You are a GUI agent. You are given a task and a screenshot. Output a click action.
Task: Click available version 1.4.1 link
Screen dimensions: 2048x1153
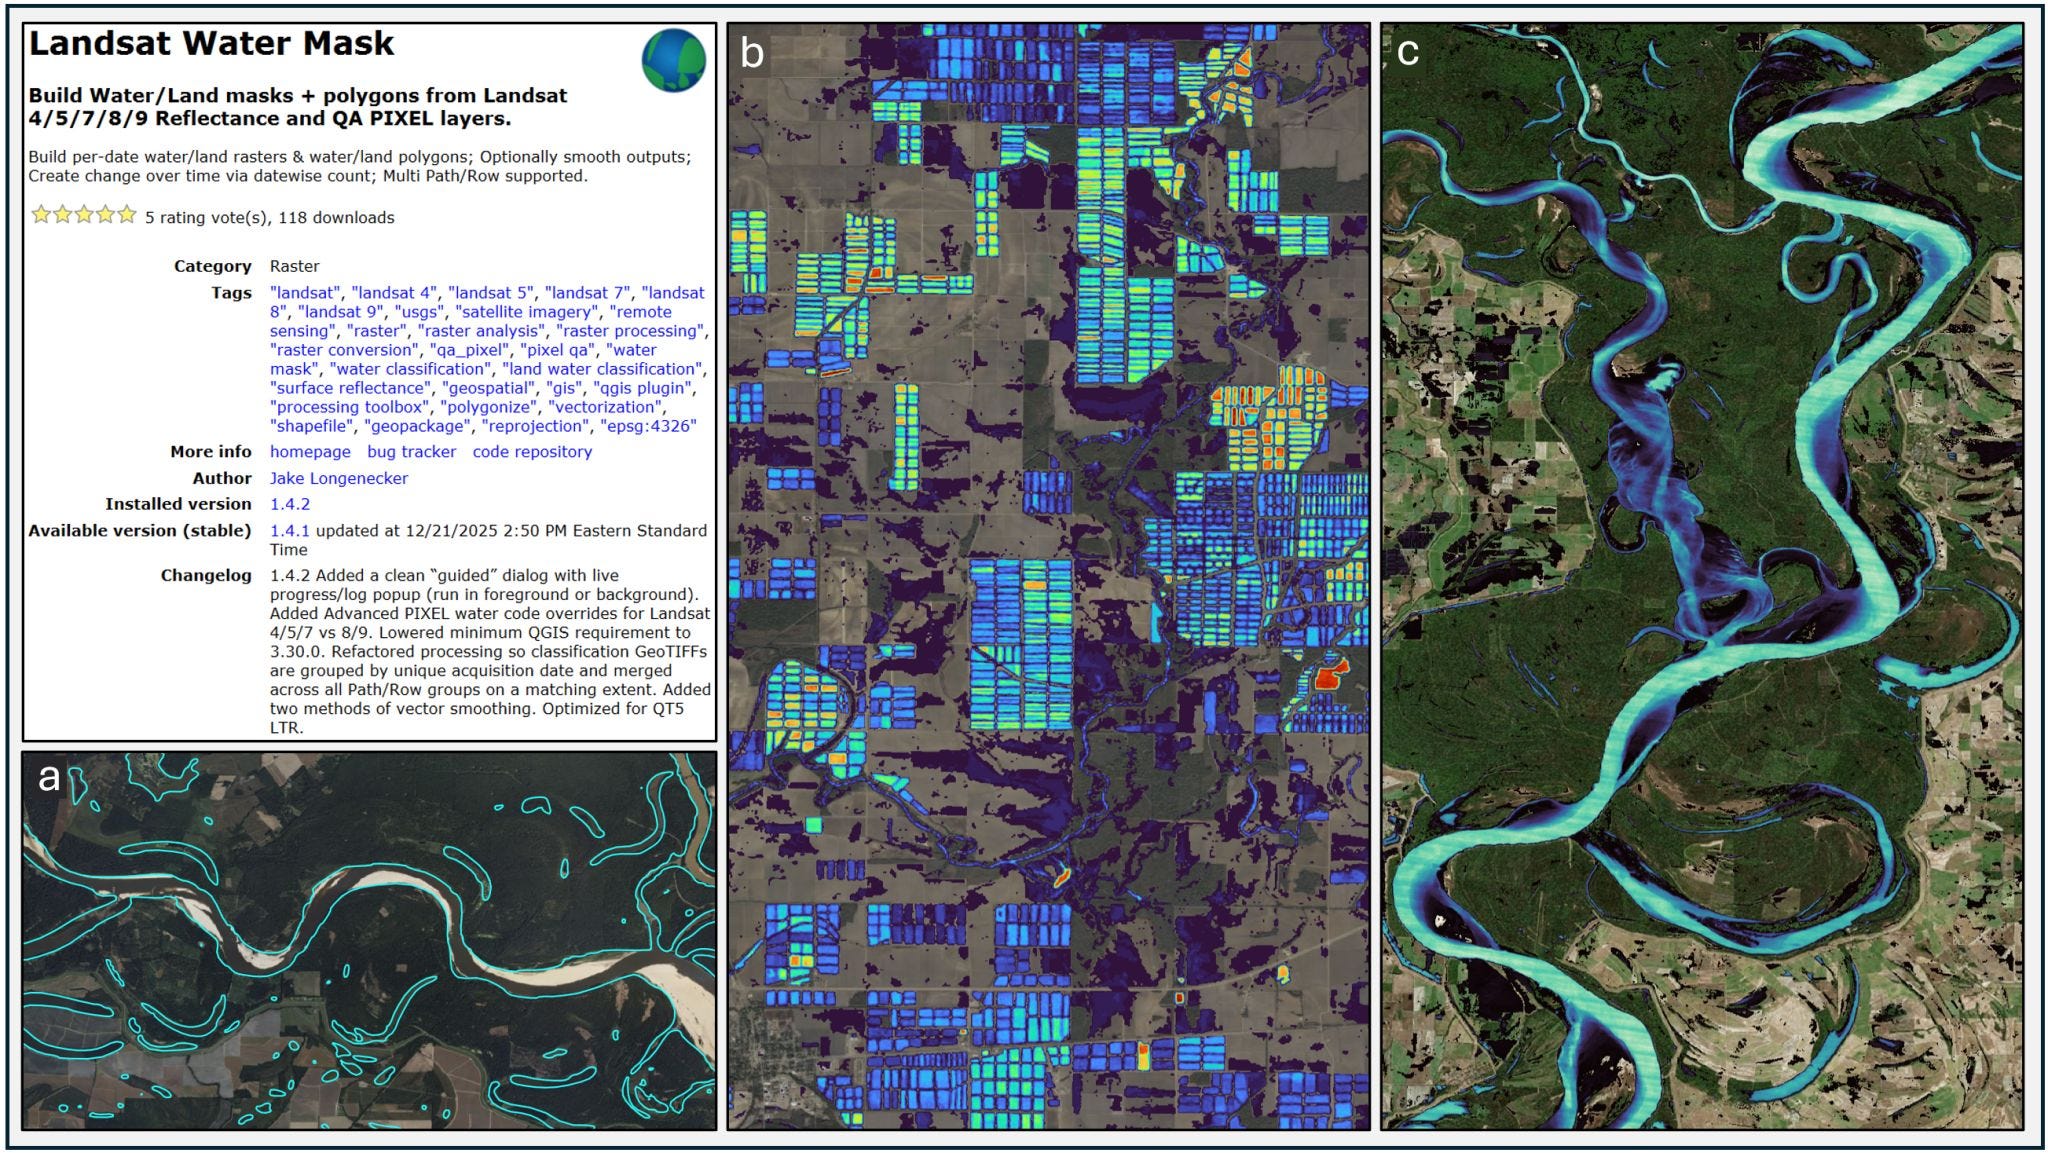[289, 531]
